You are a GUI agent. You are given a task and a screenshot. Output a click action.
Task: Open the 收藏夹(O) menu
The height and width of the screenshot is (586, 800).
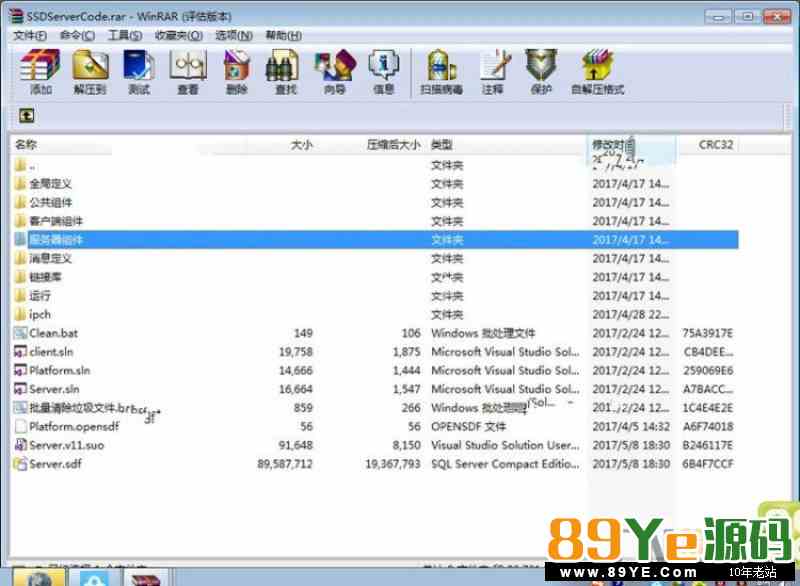coord(179,35)
